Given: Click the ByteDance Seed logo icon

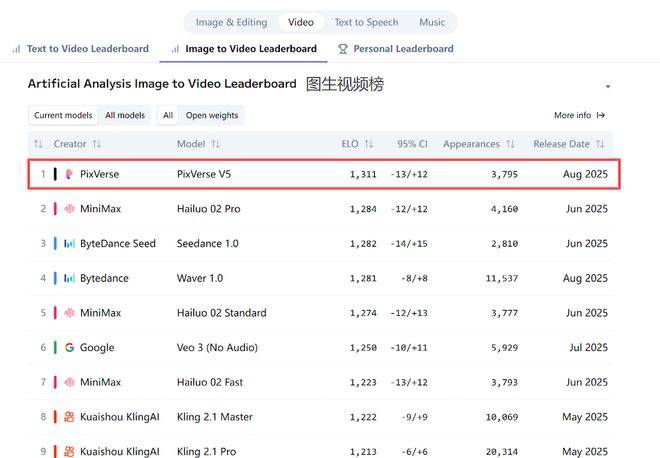Looking at the screenshot, I should (x=69, y=243).
